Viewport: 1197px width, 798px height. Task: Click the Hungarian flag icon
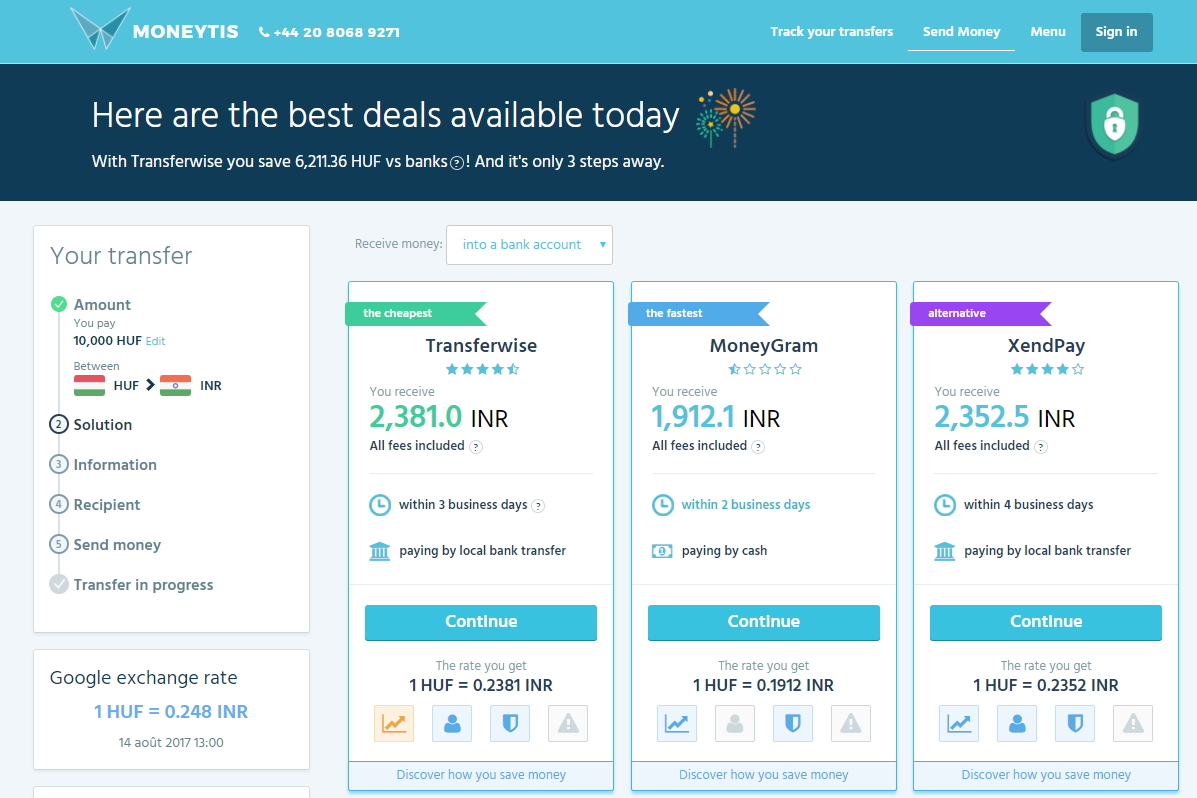(89, 386)
